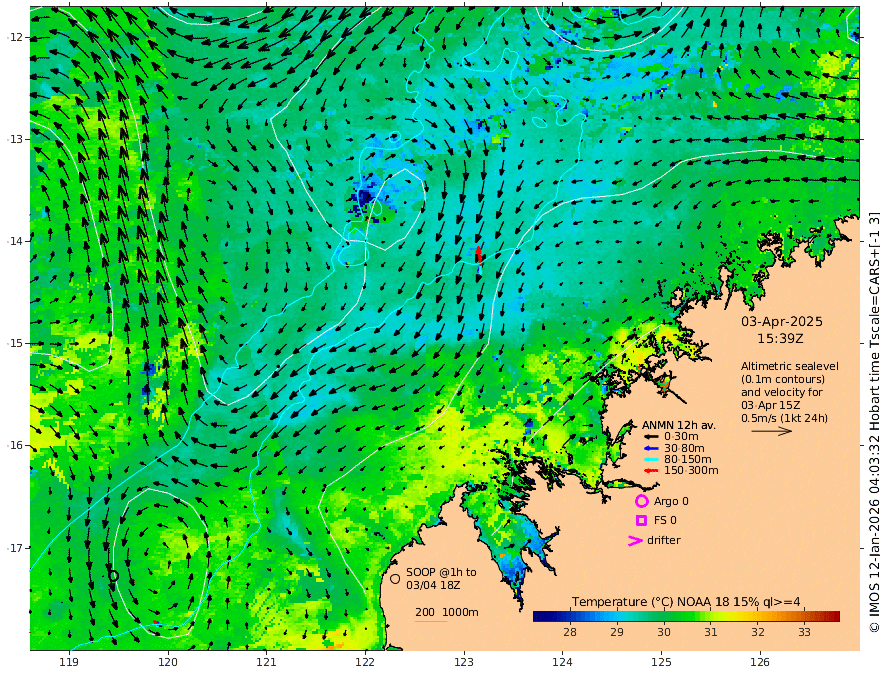Click the colorbar tick label 32
The width and height of the screenshot is (880, 680).
point(758,632)
